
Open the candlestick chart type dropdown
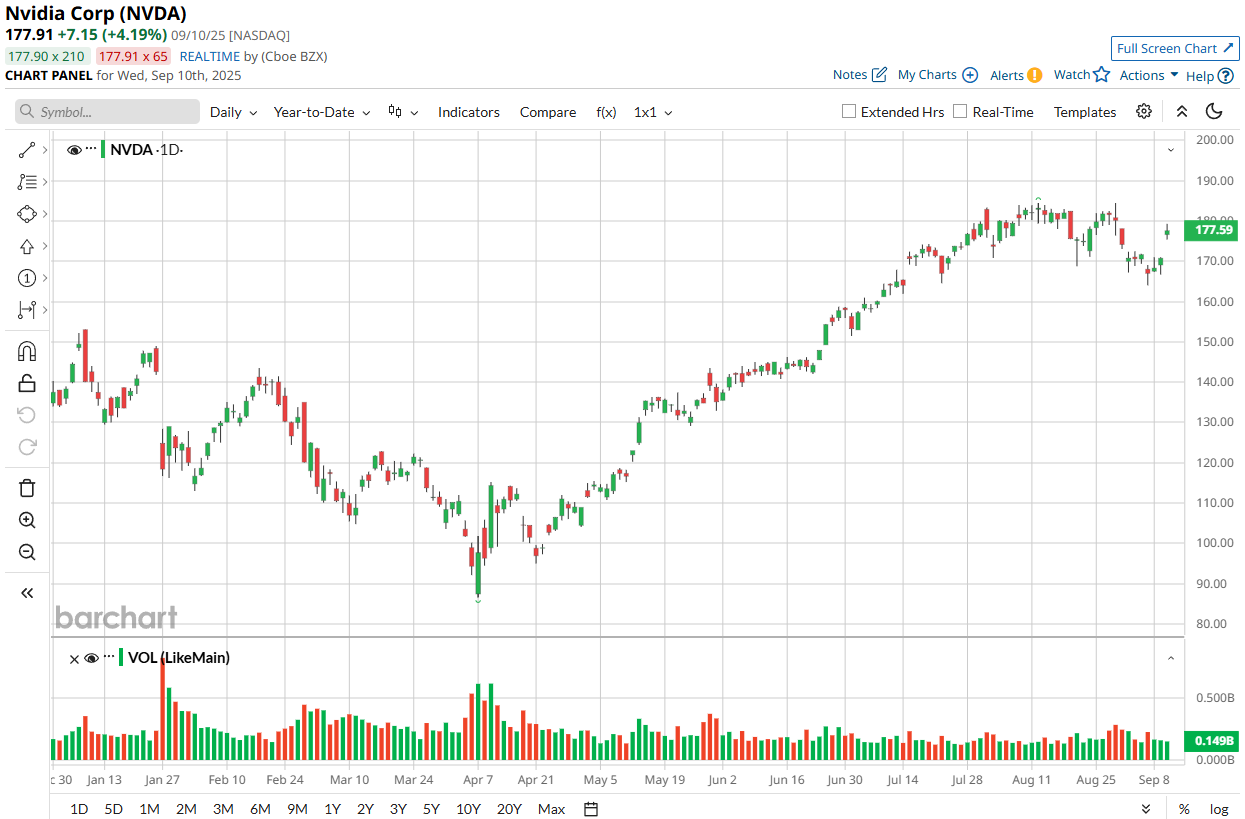(403, 112)
